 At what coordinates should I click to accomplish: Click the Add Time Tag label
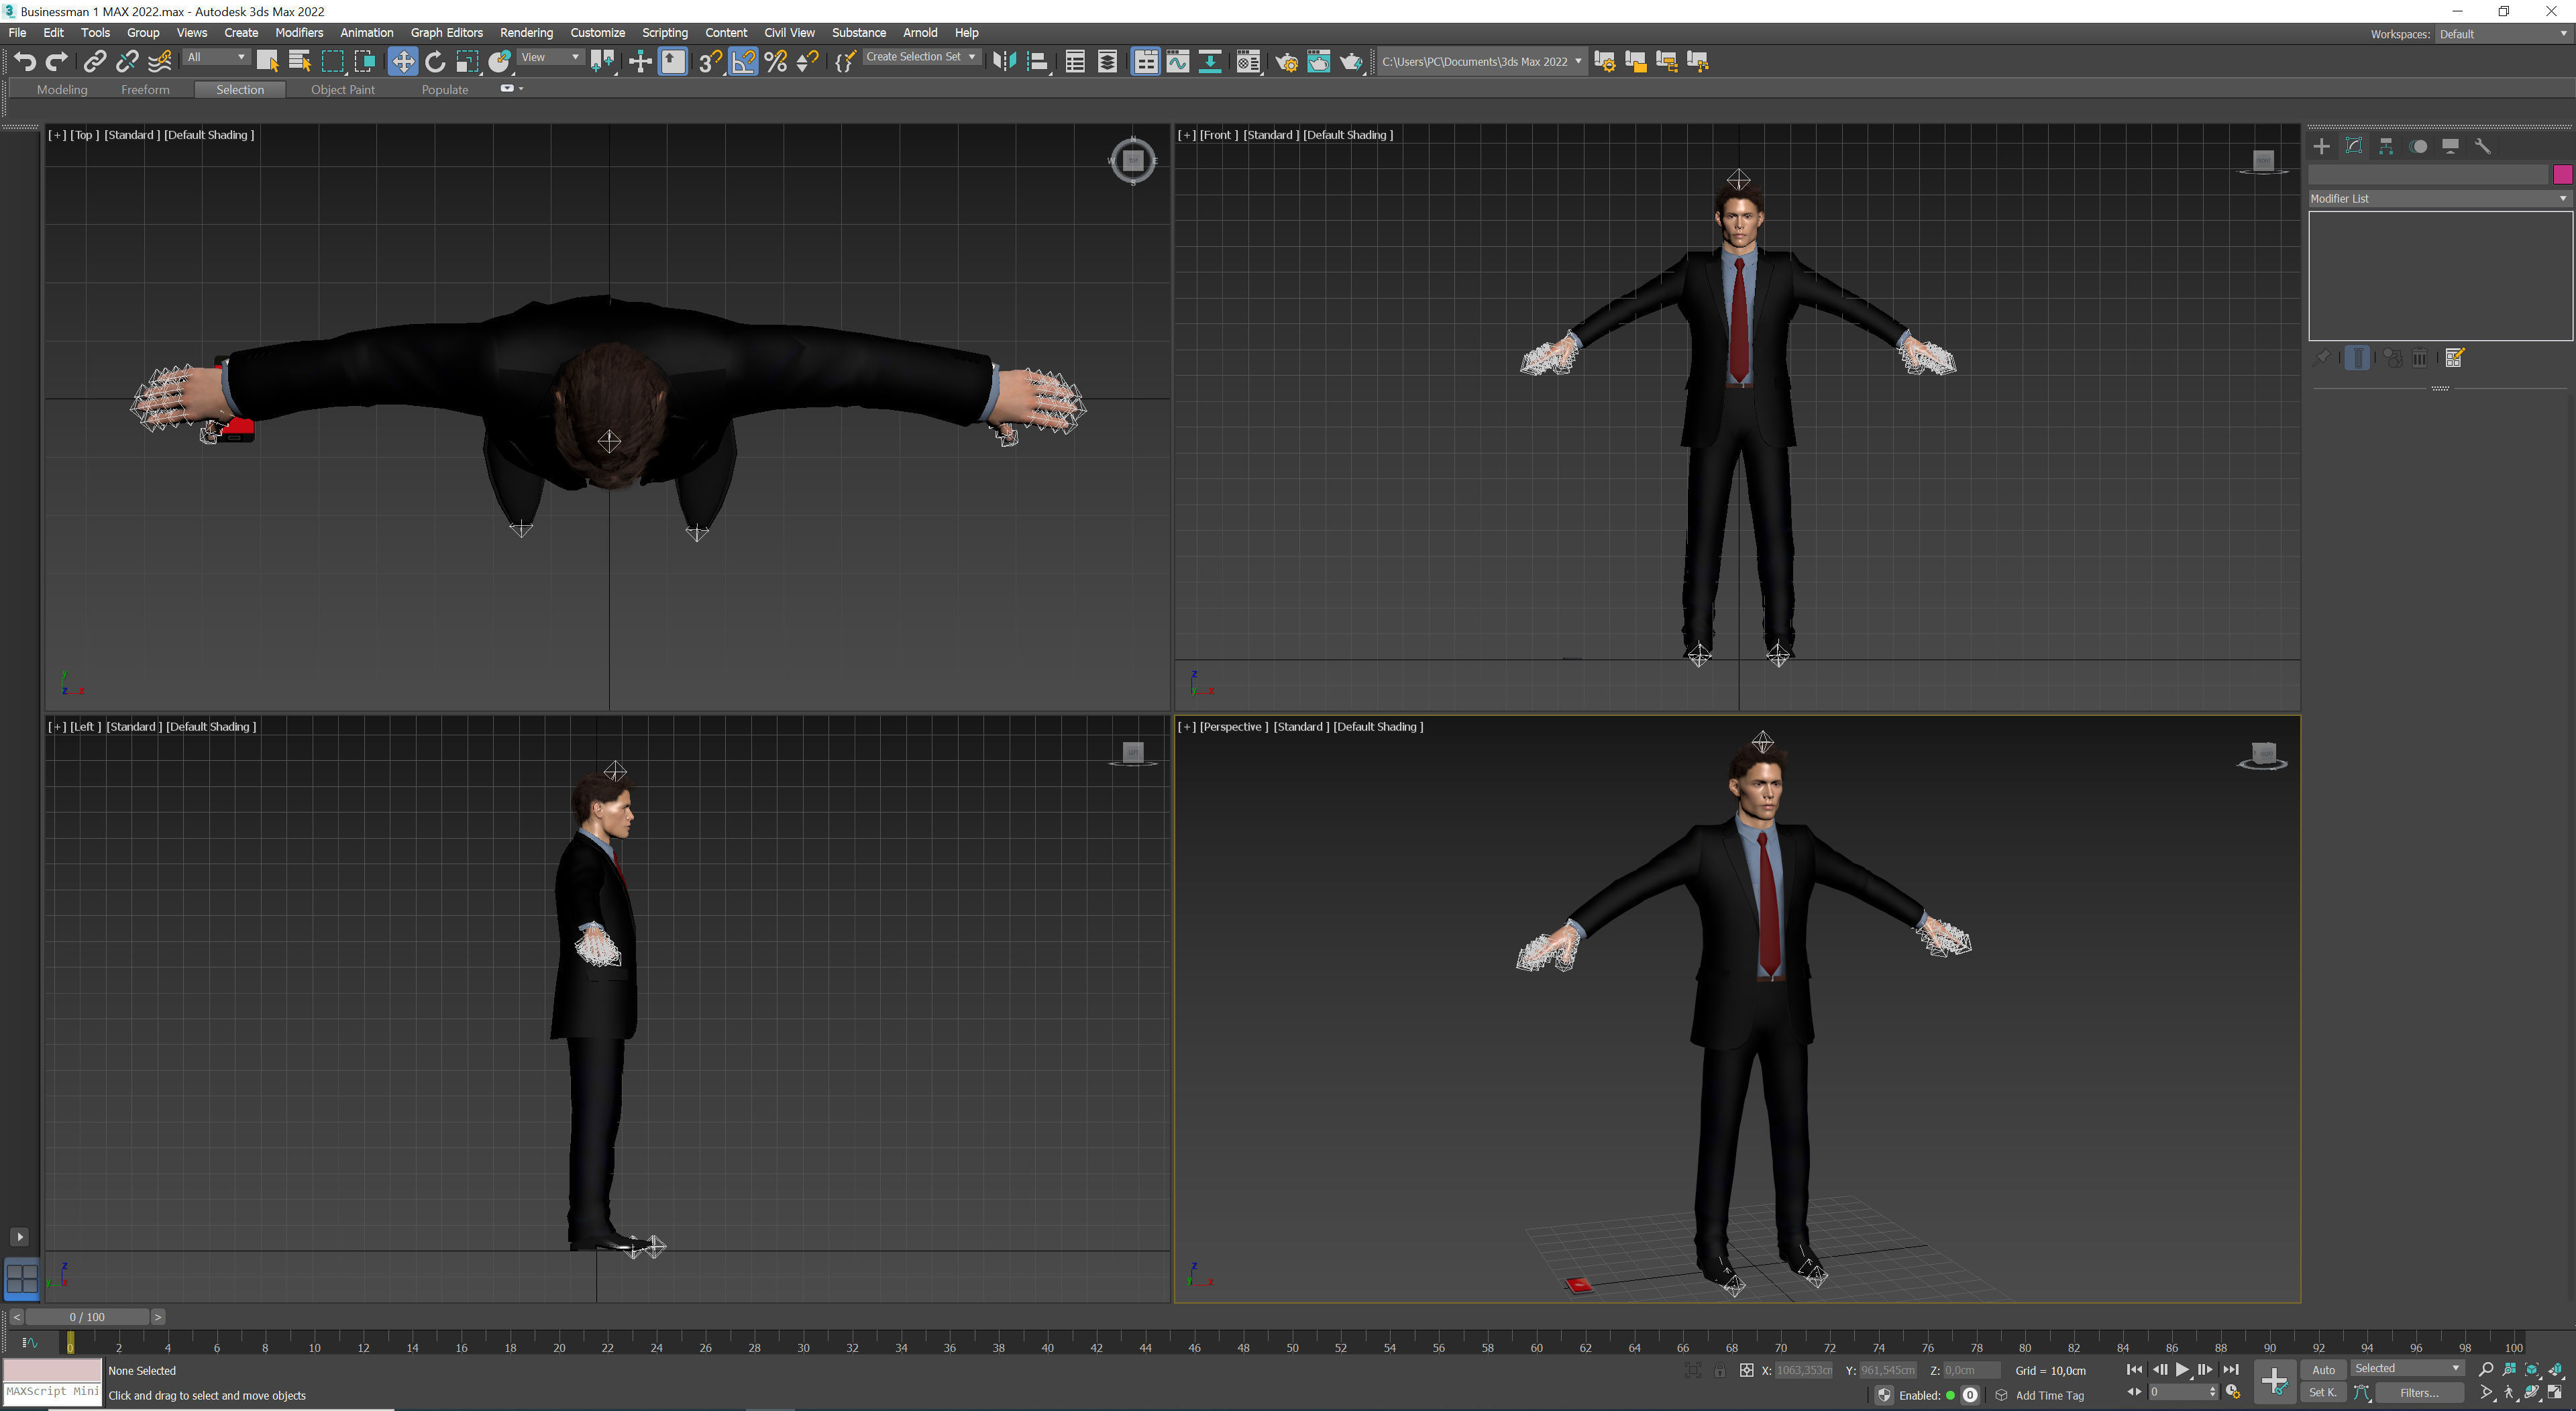click(2049, 1395)
